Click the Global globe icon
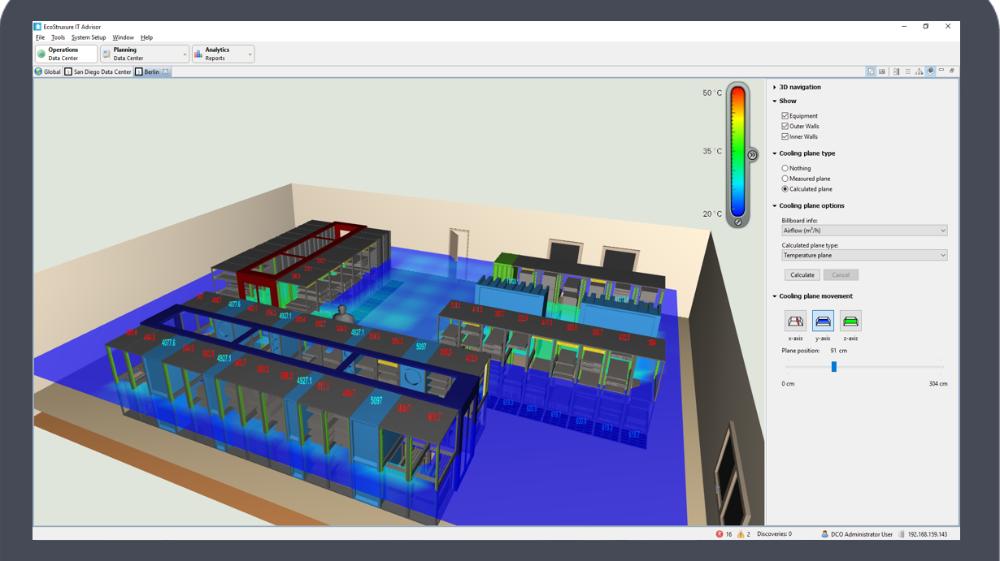Screen dimensions: 1000x561 pyautogui.click(x=38, y=72)
